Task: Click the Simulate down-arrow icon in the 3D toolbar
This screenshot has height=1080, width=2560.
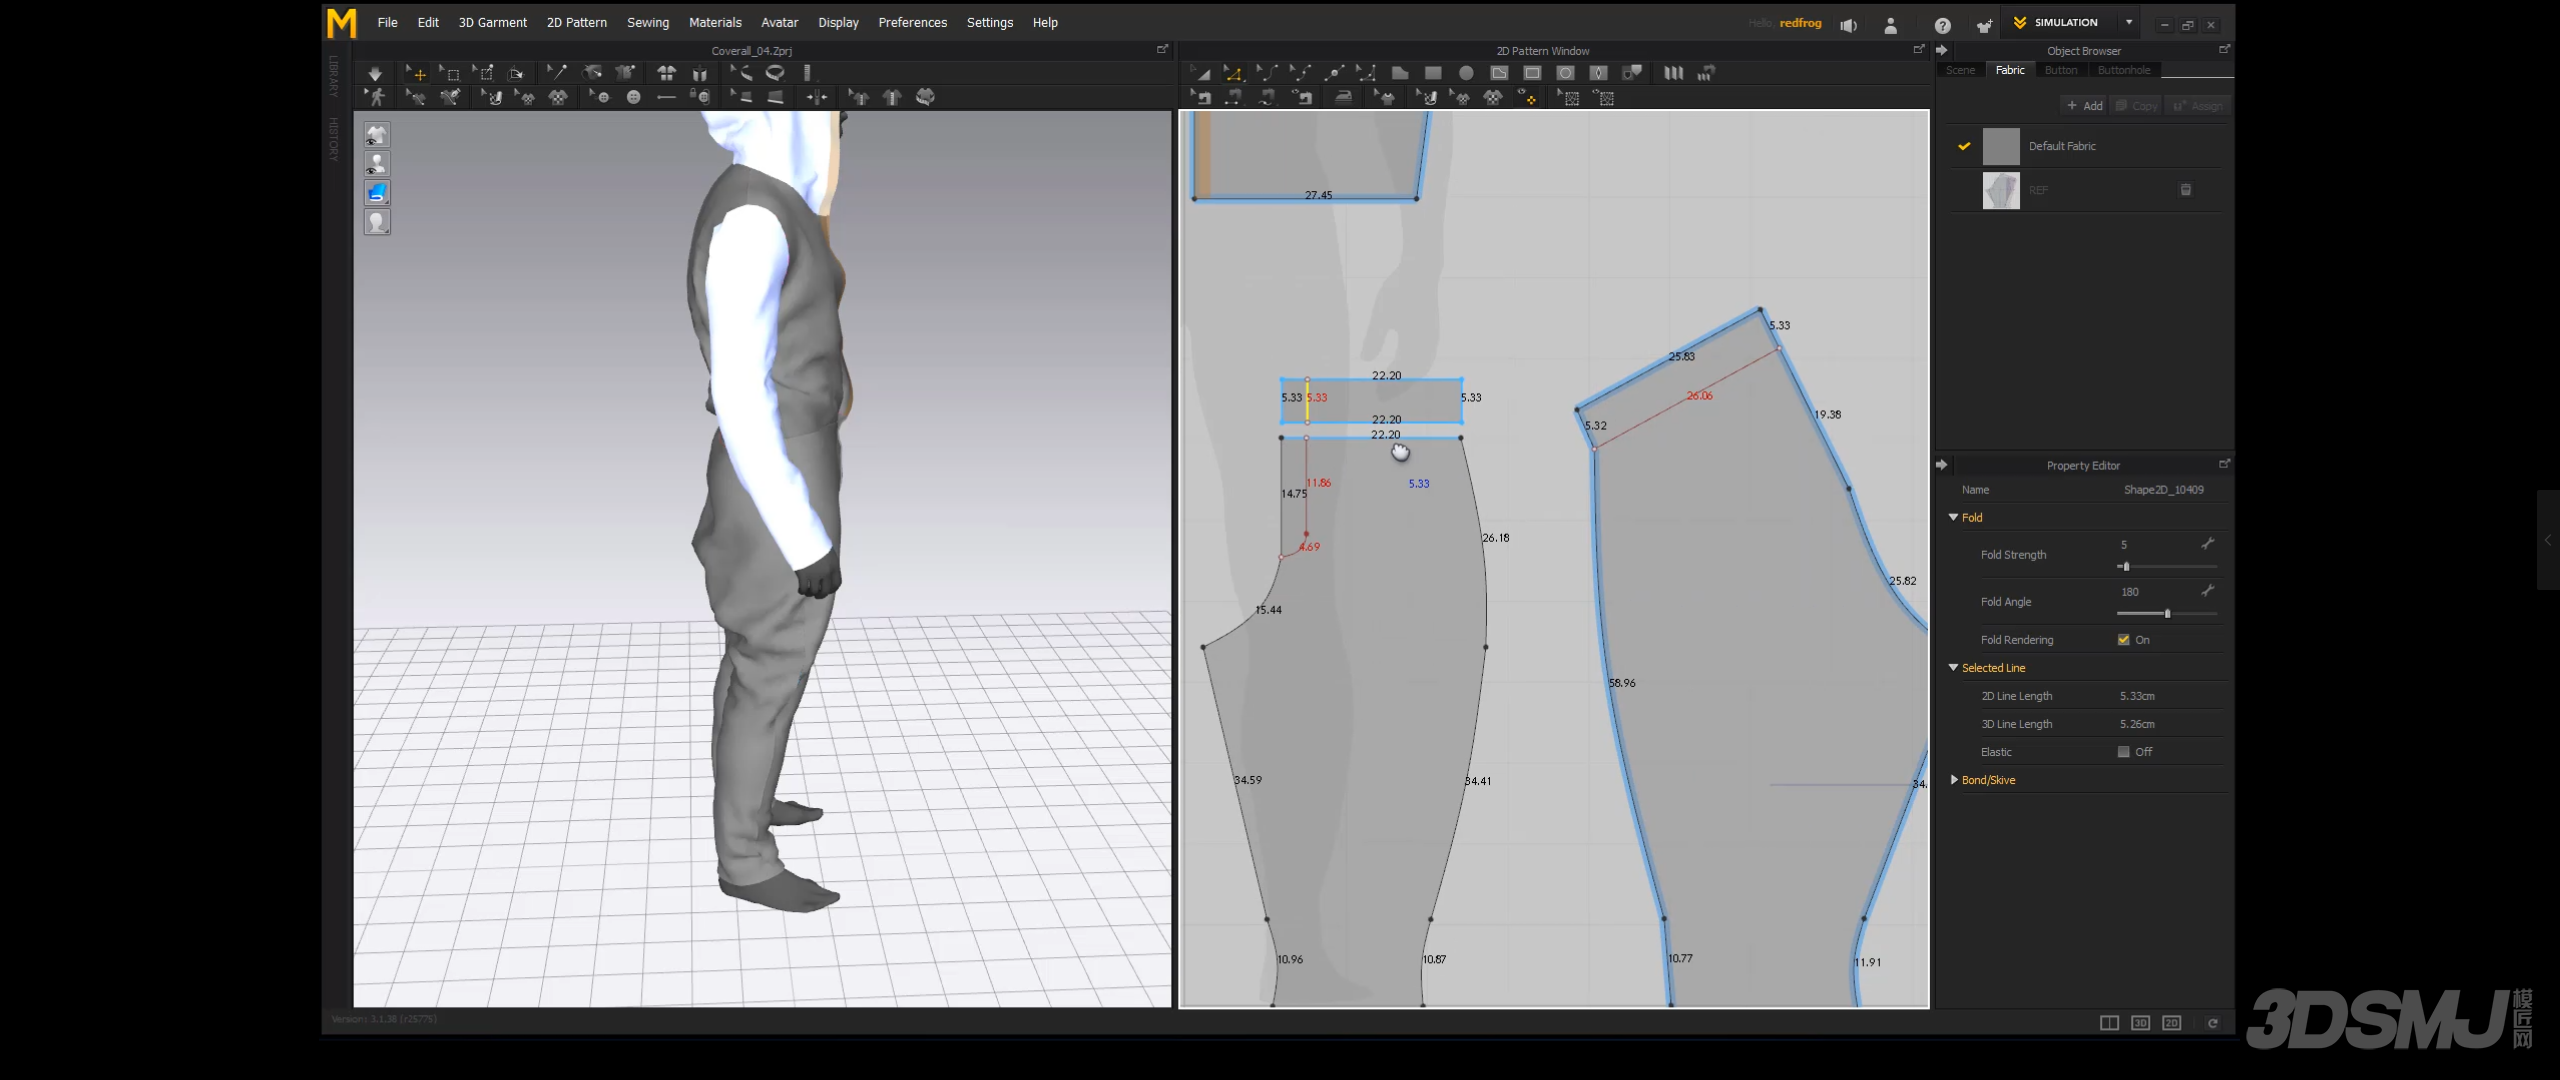Action: point(375,73)
